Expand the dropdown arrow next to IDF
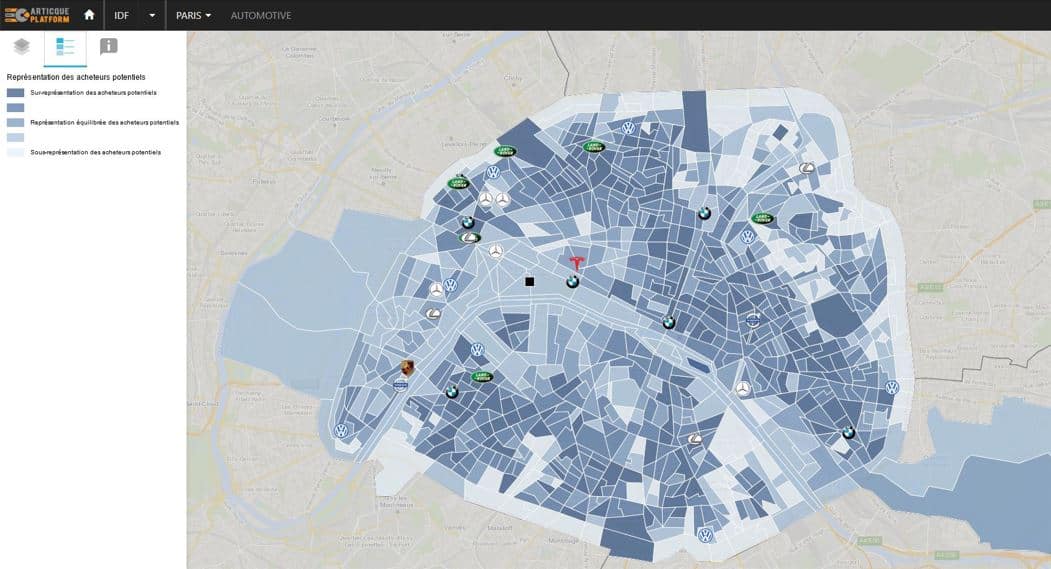This screenshot has height=569, width=1051. (152, 15)
